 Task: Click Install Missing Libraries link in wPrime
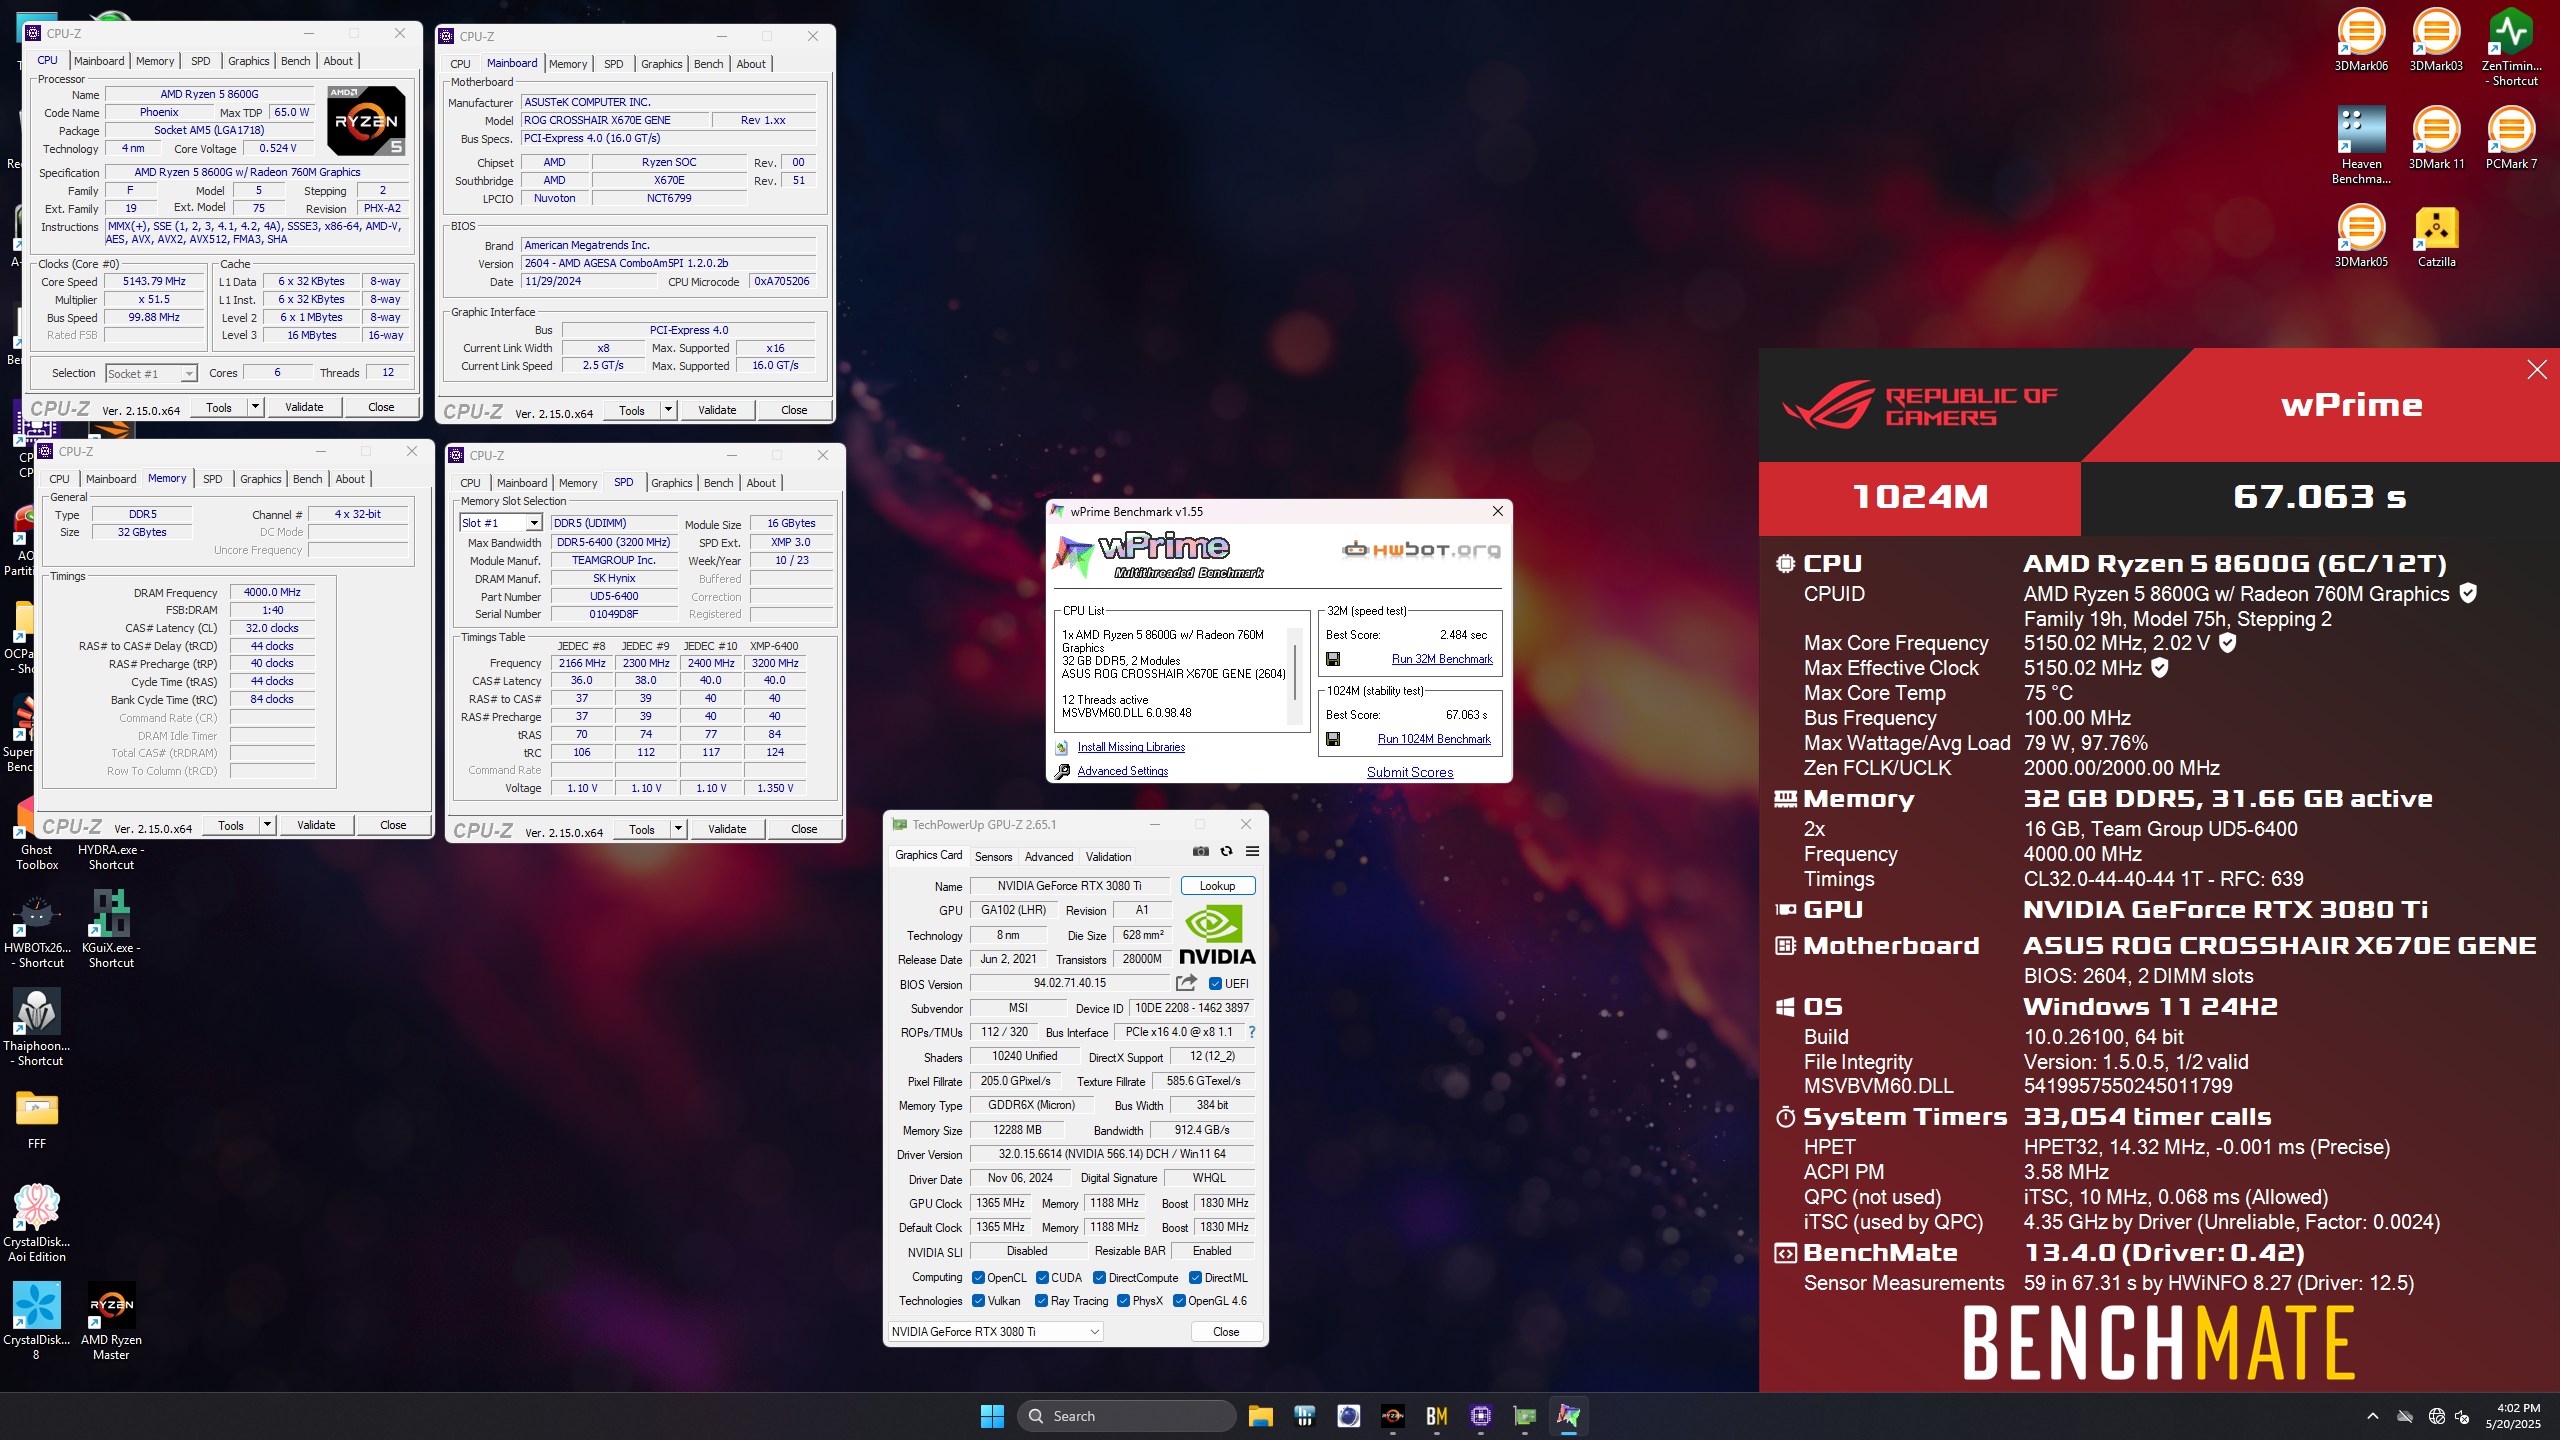[x=1131, y=747]
